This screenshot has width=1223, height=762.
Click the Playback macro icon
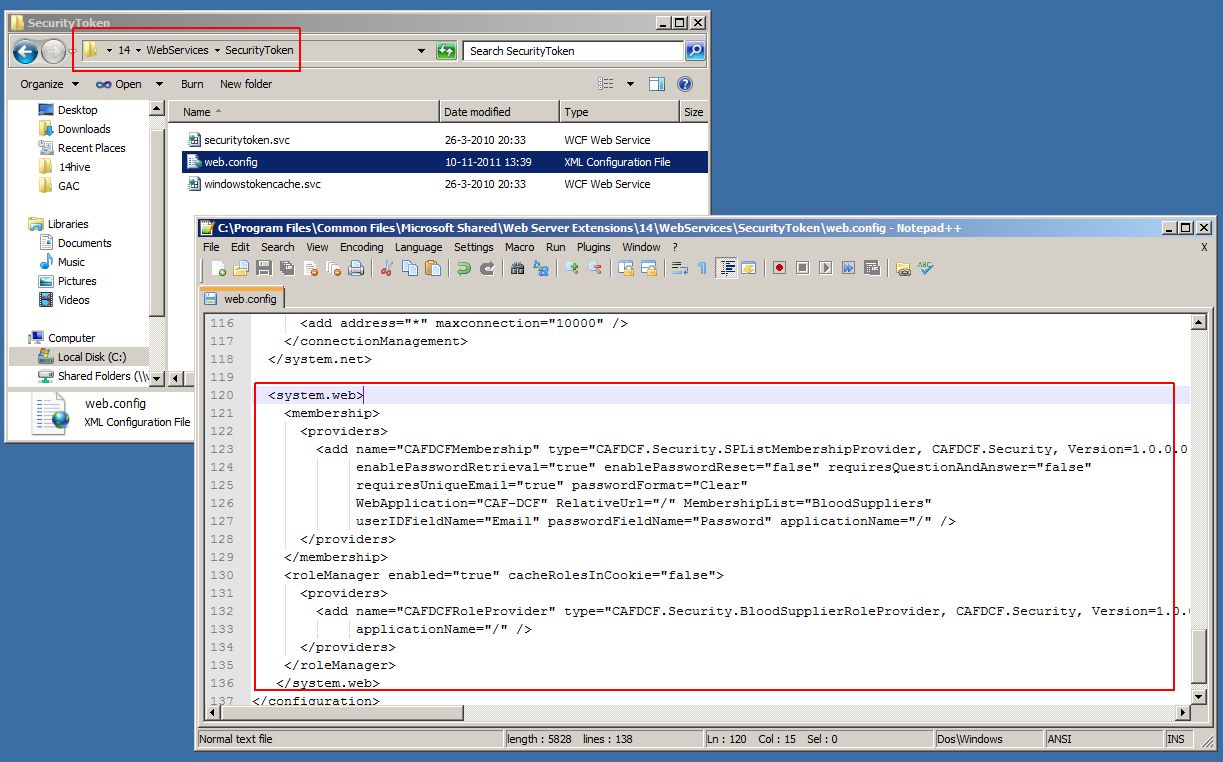click(x=825, y=268)
